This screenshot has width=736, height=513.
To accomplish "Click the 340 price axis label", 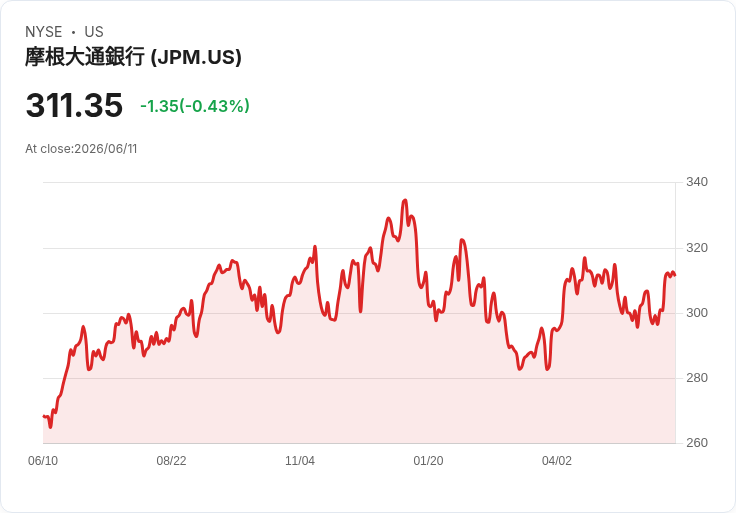I will pos(697,182).
